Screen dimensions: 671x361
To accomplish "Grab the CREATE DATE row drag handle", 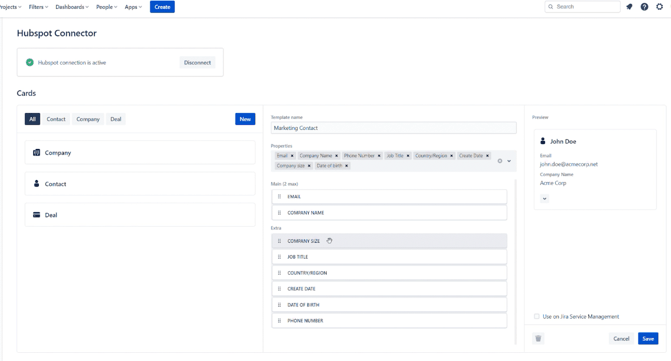I will (279, 289).
